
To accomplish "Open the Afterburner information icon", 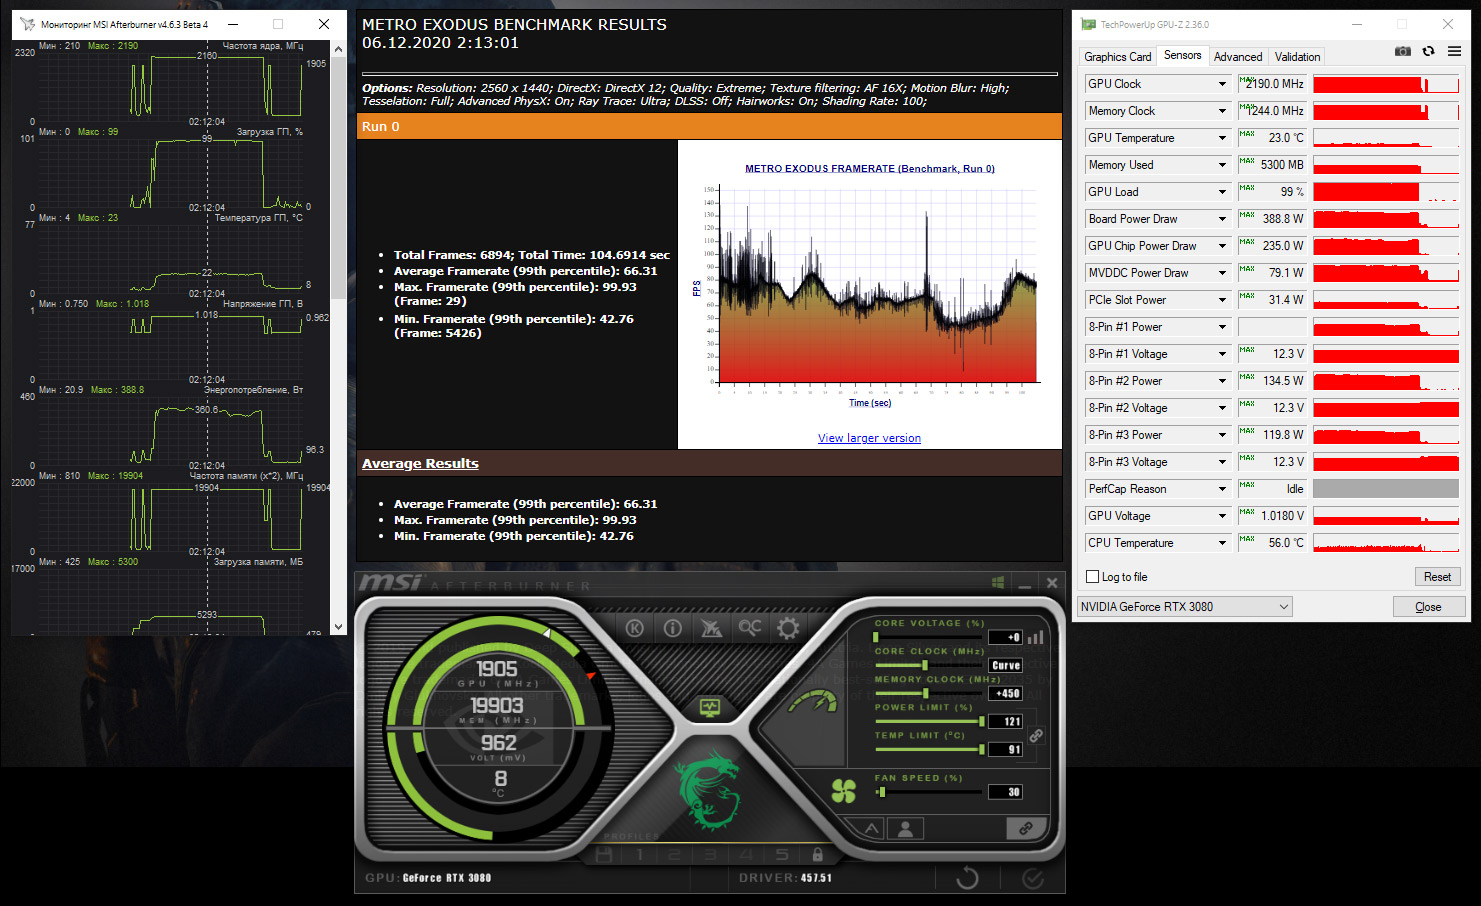I will 672,628.
